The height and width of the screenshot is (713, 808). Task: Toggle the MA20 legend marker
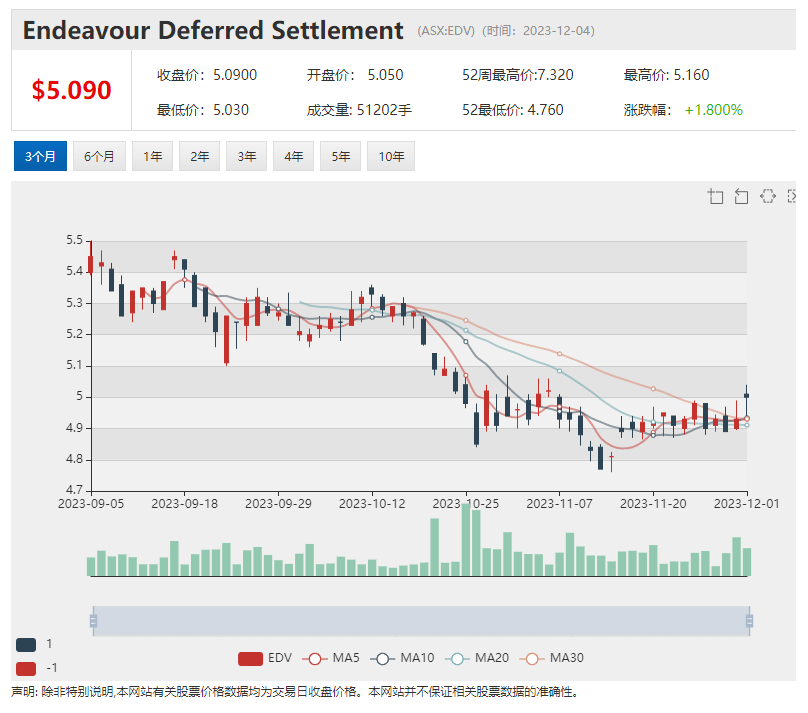pyautogui.click(x=457, y=658)
